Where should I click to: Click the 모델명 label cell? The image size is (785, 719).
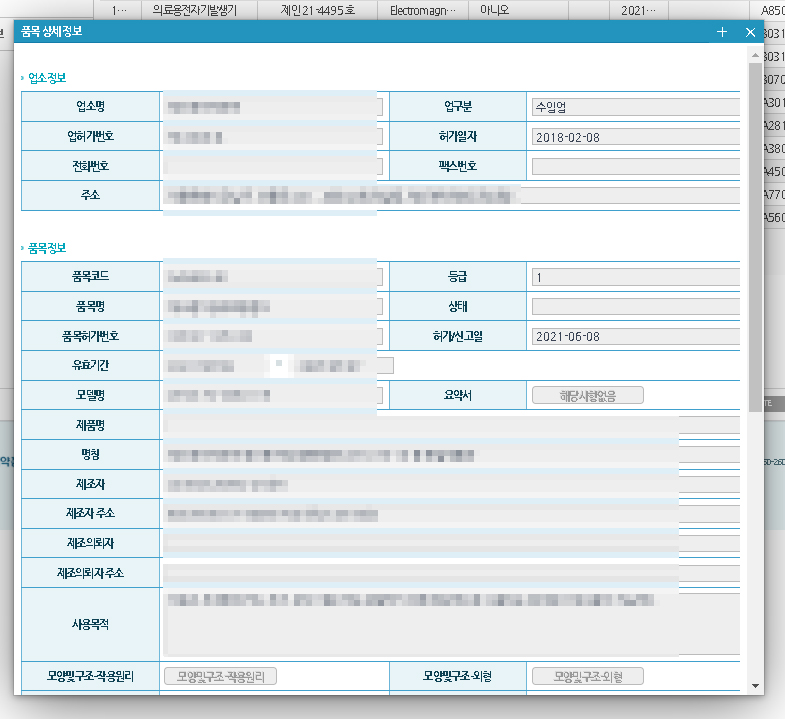tap(91, 396)
